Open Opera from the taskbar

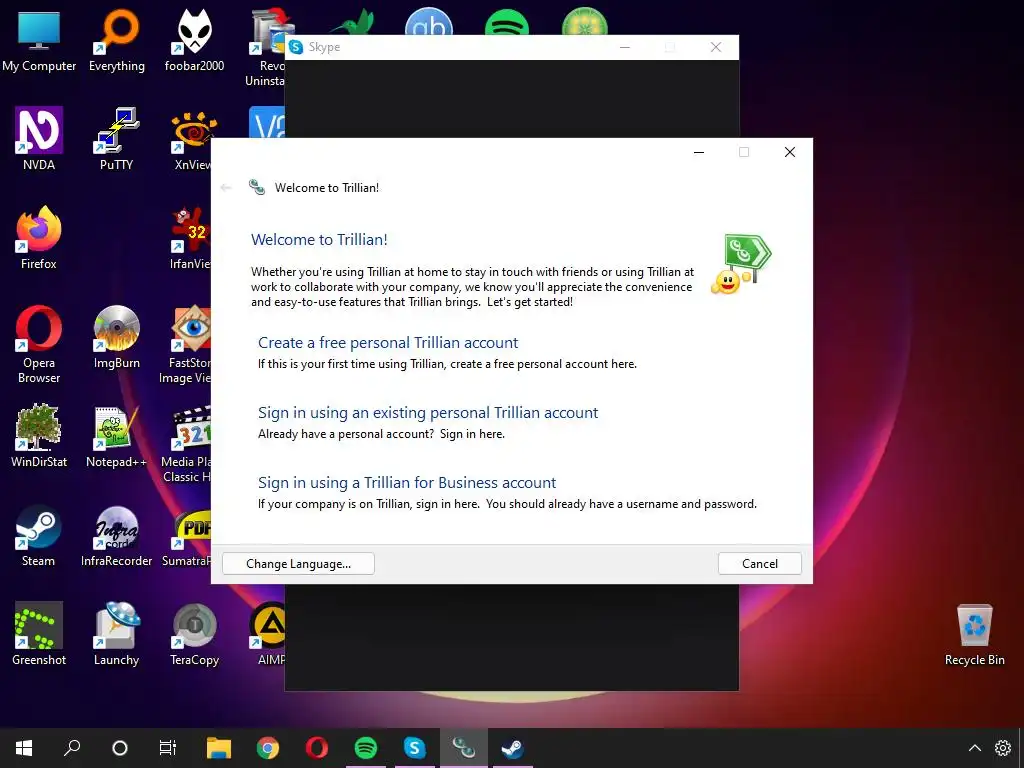tap(317, 748)
